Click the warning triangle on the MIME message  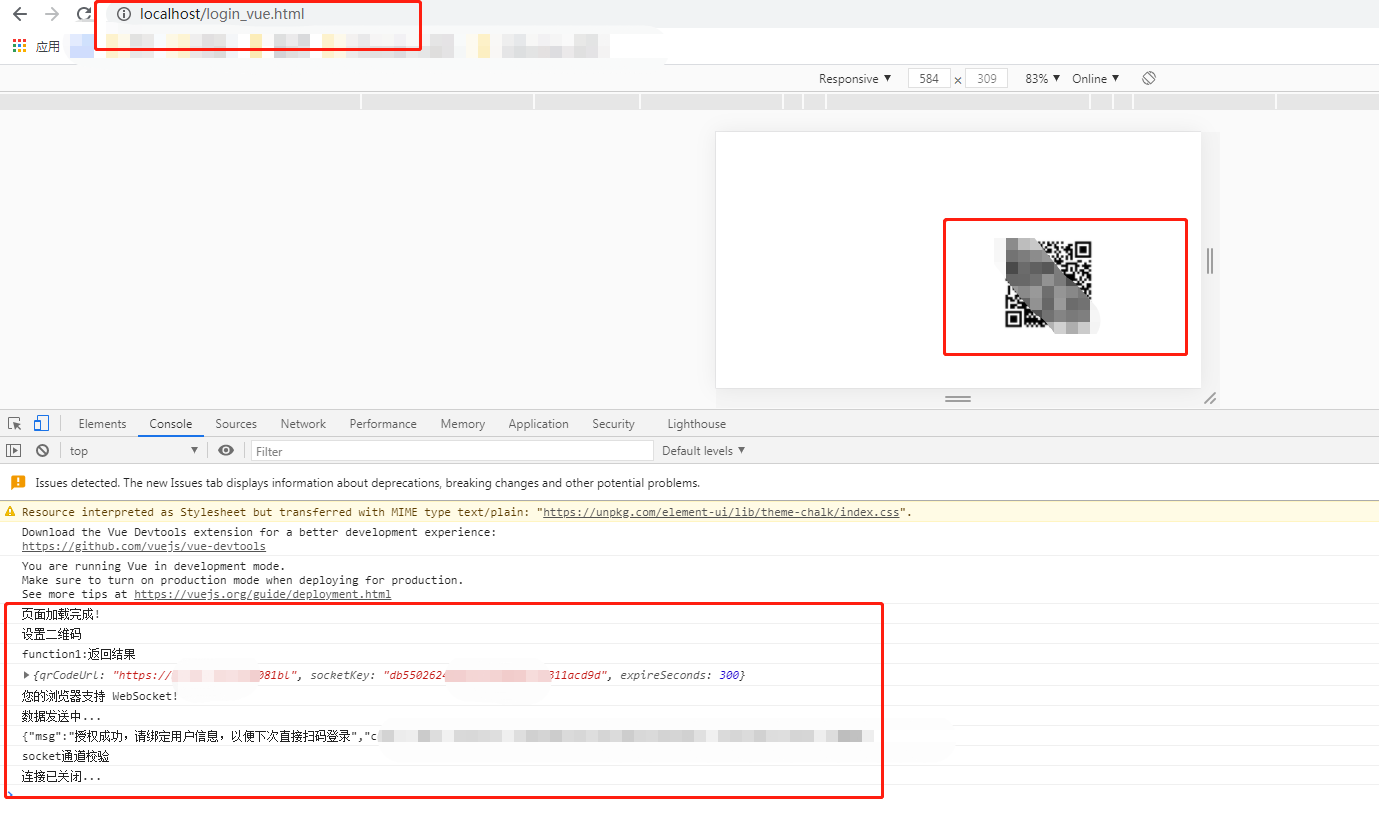pyautogui.click(x=11, y=512)
